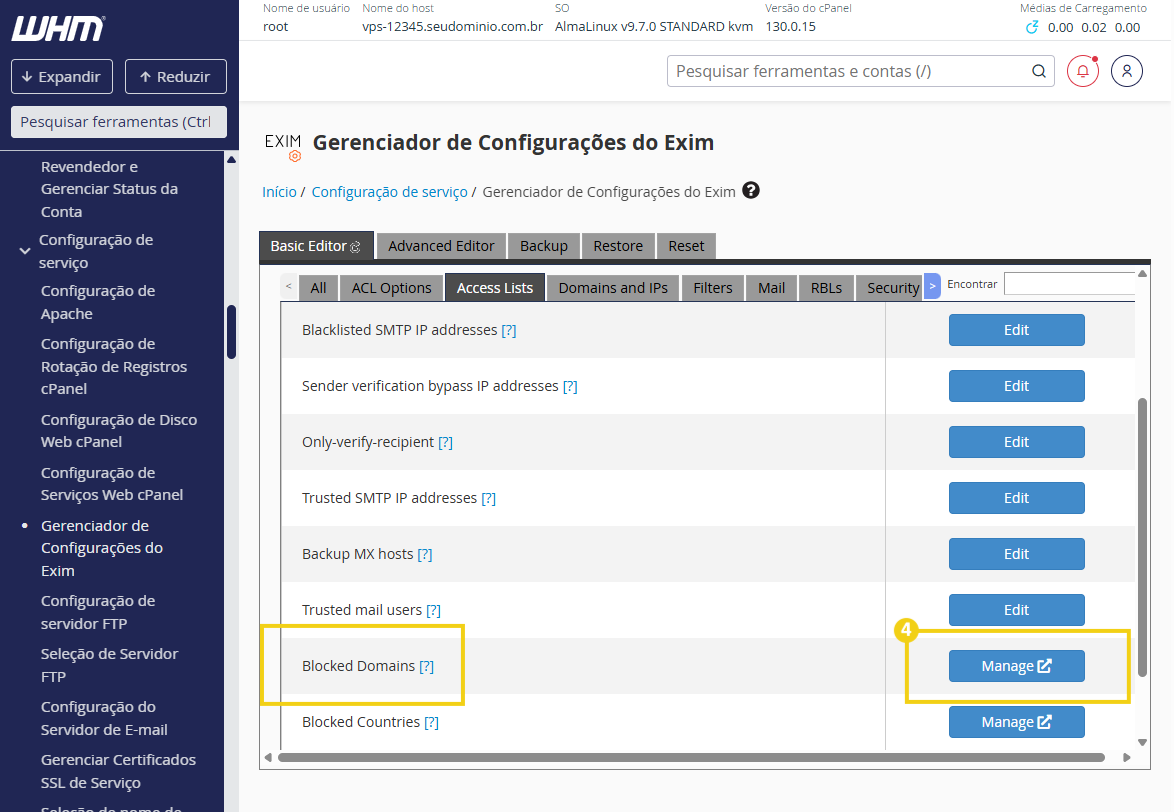This screenshot has width=1174, height=812.
Task: Open the Início breadcrumb link
Action: [x=280, y=191]
